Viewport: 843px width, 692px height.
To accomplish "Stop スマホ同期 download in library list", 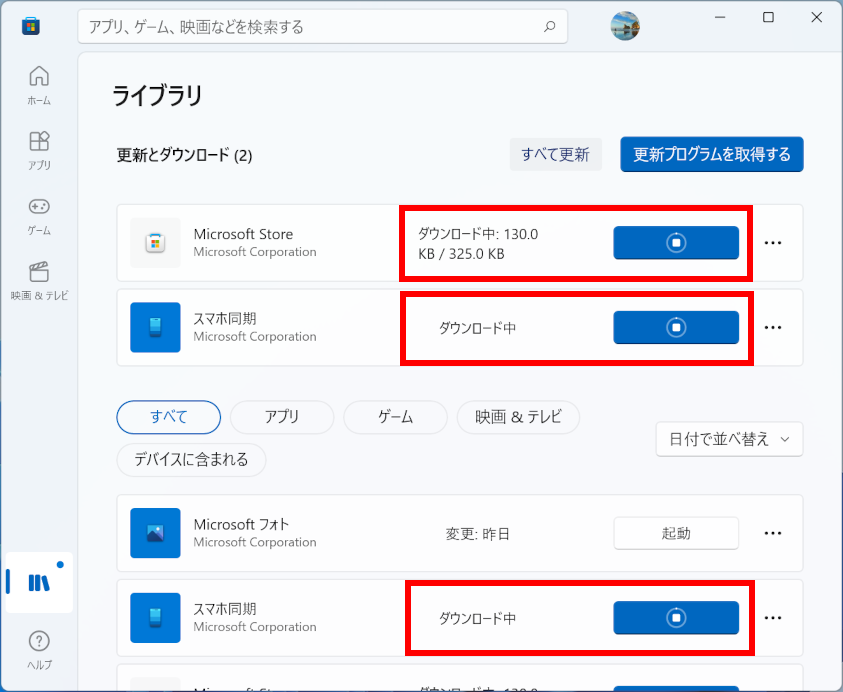I will click(x=676, y=618).
